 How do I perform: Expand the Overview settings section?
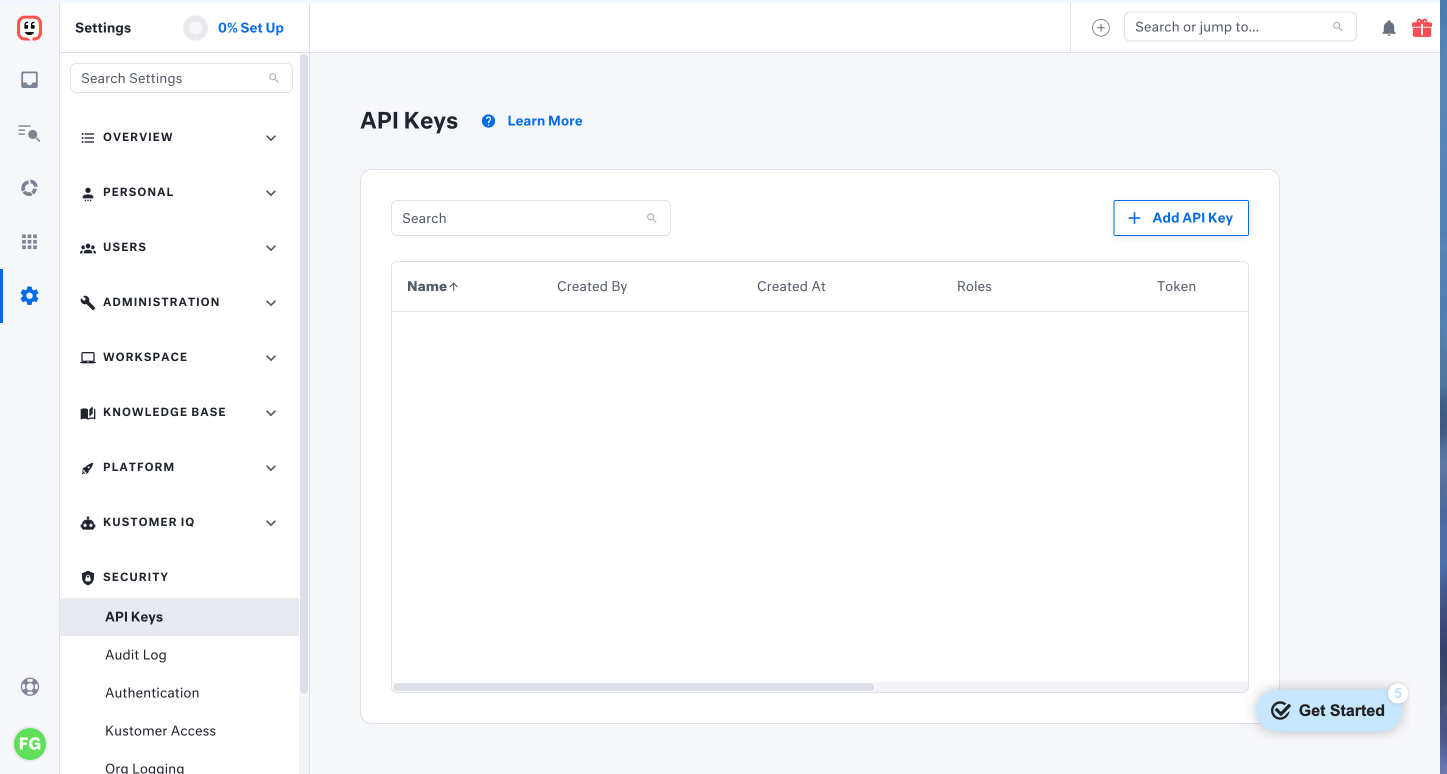click(179, 137)
